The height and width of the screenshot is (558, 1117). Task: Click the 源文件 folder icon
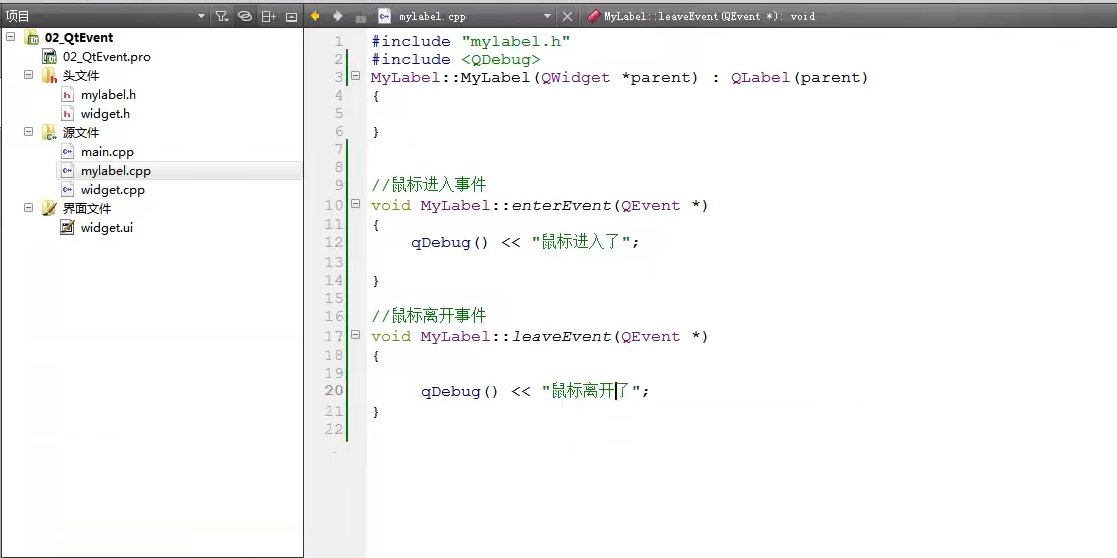[49, 133]
